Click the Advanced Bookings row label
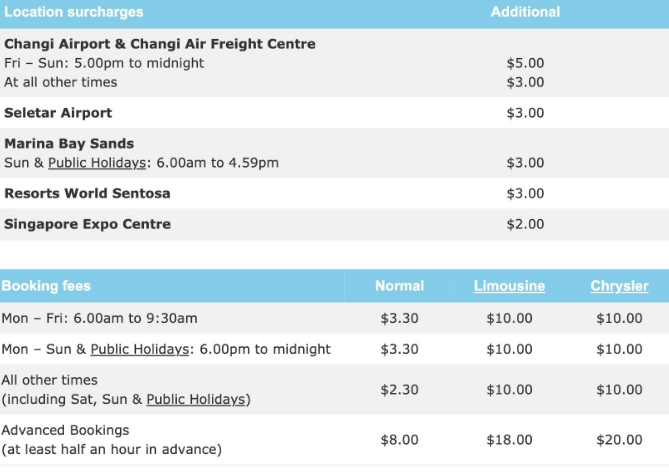The width and height of the screenshot is (669, 474). tap(66, 430)
